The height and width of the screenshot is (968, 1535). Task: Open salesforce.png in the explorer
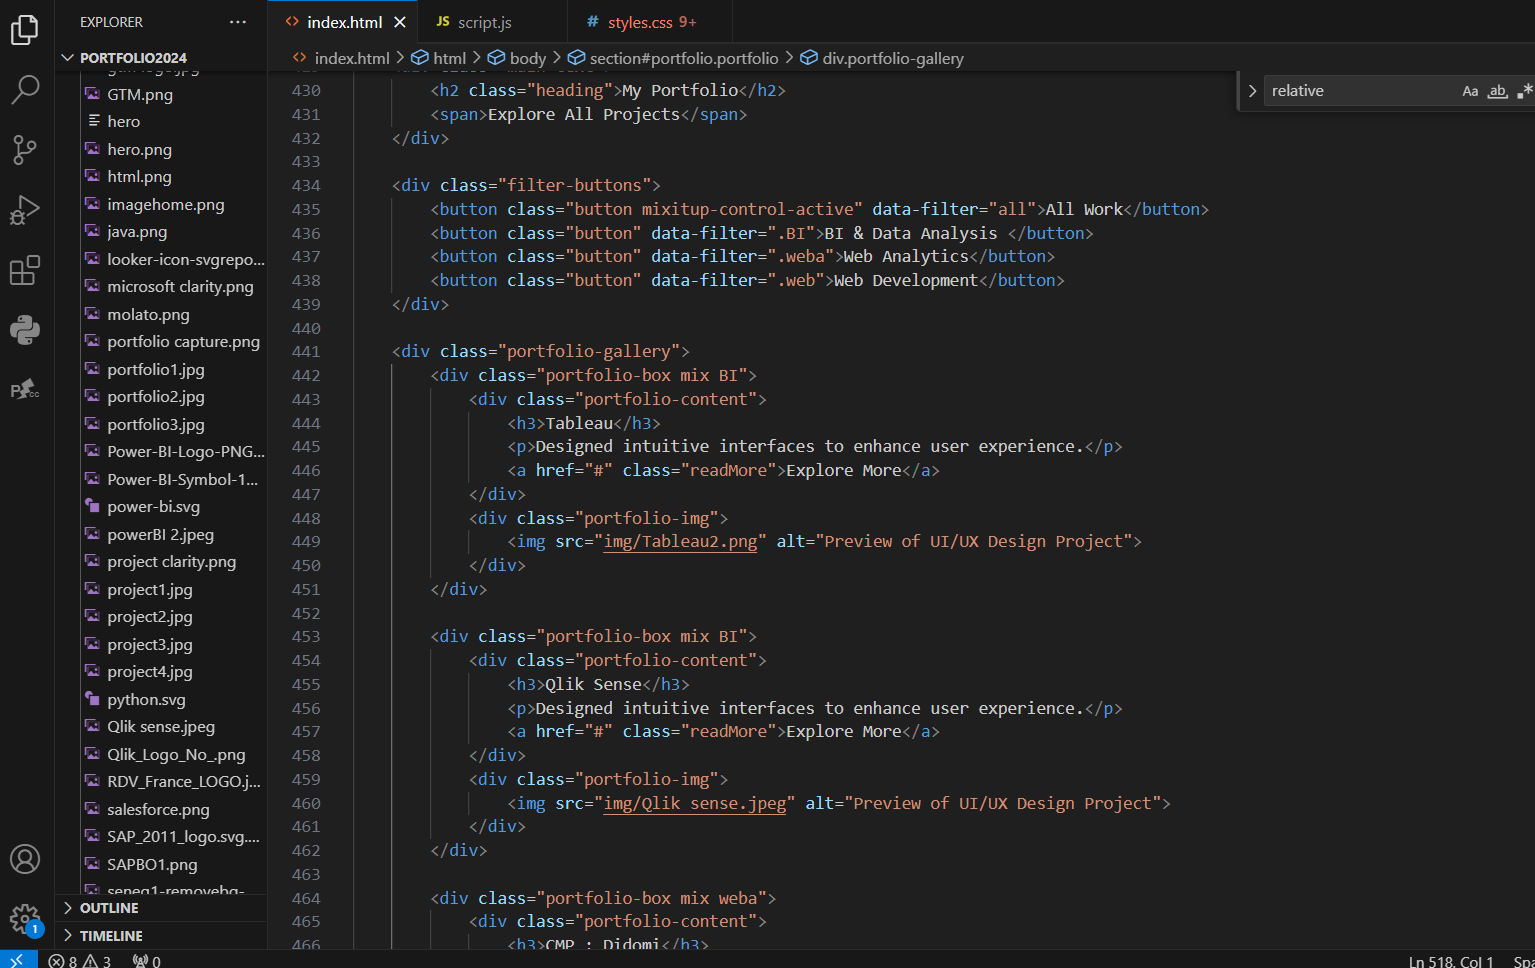point(160,809)
